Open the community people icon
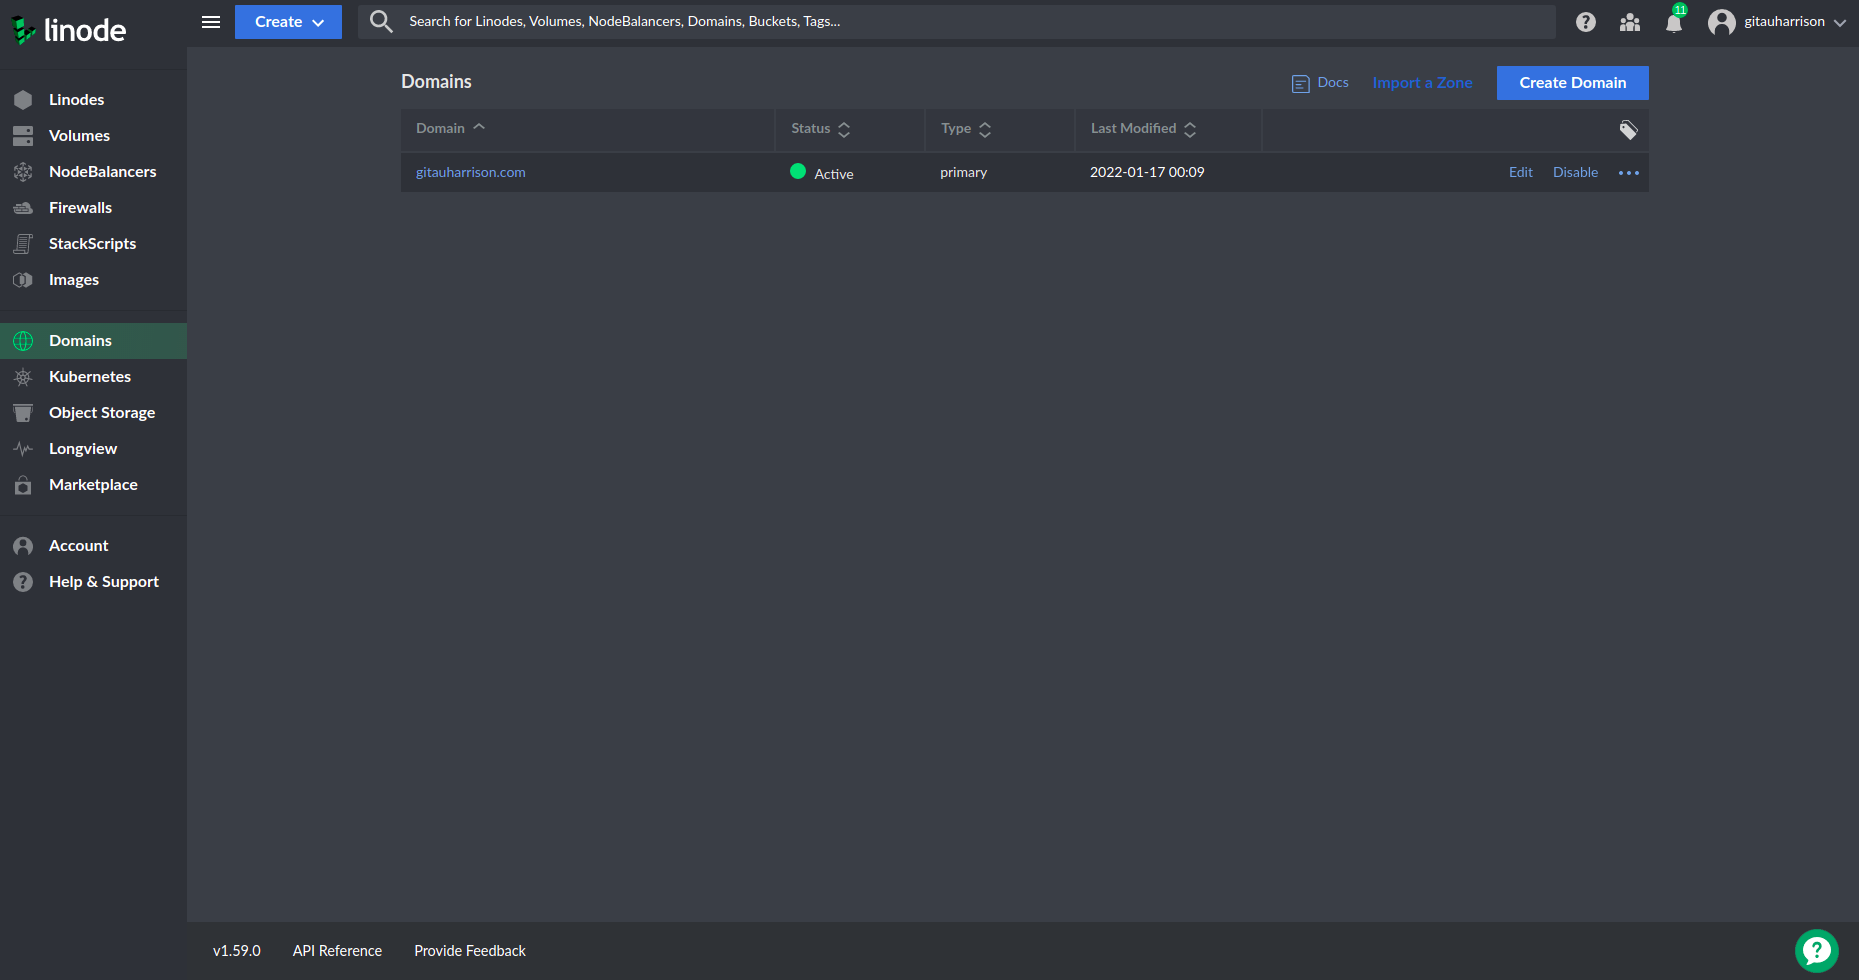The image size is (1859, 980). 1630,22
